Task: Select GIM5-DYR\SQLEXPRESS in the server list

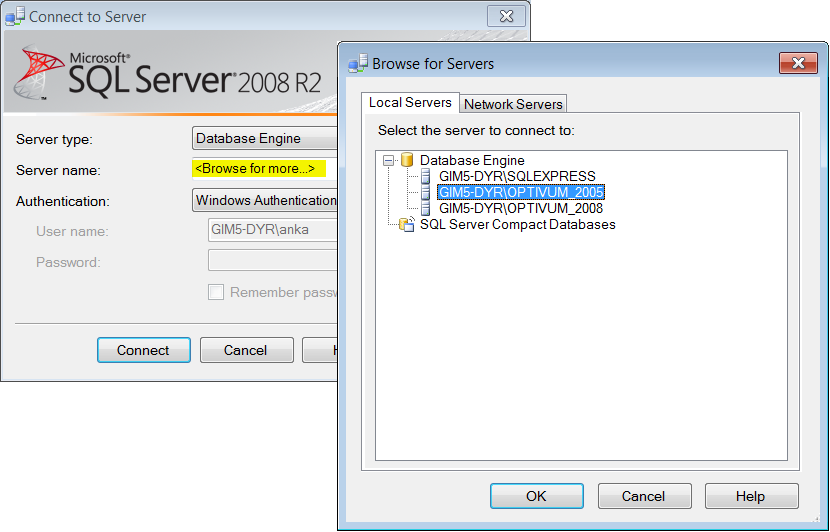Action: [x=517, y=176]
